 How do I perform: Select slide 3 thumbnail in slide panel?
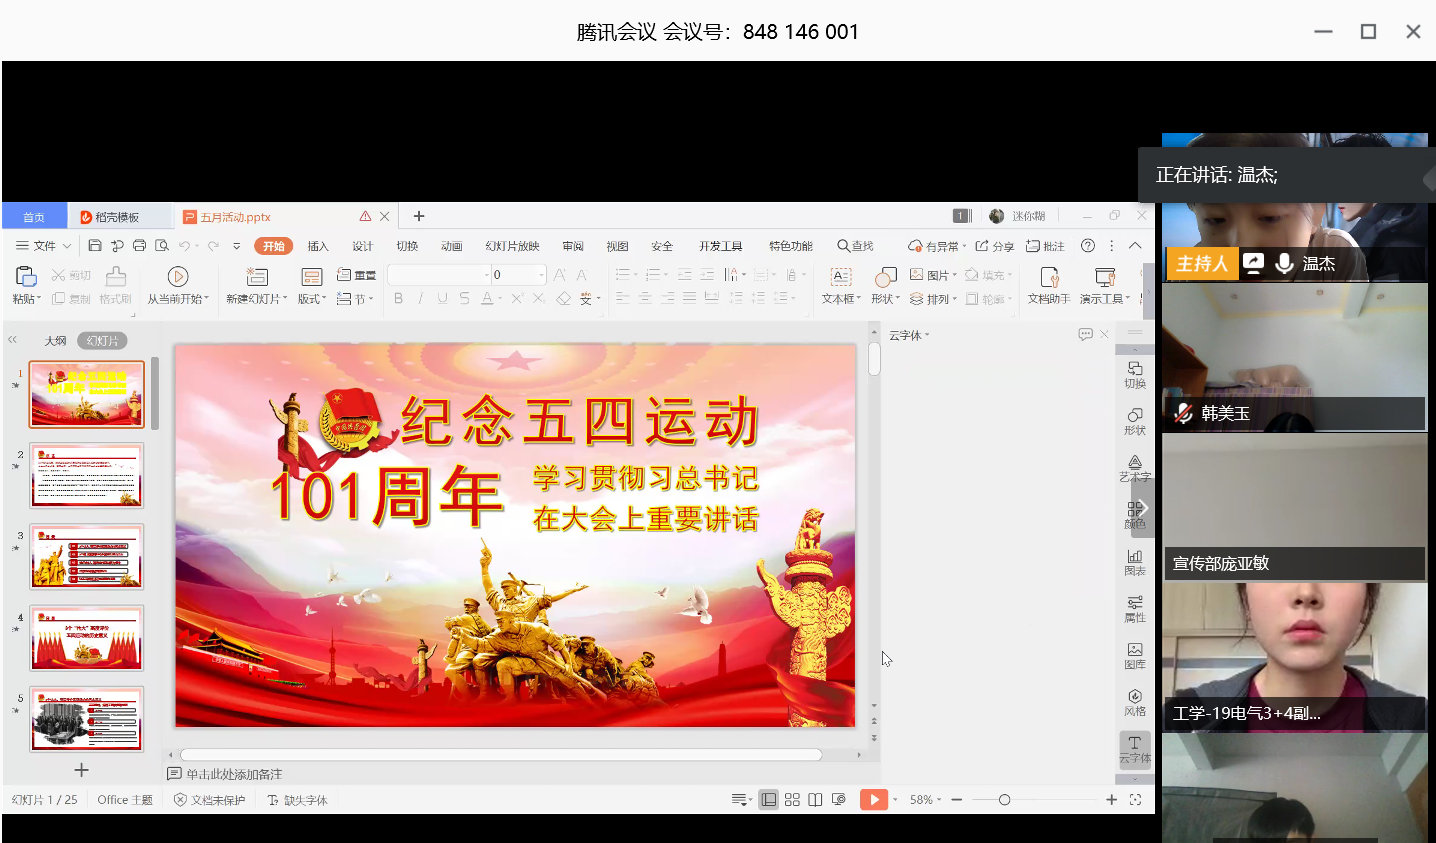(x=87, y=557)
